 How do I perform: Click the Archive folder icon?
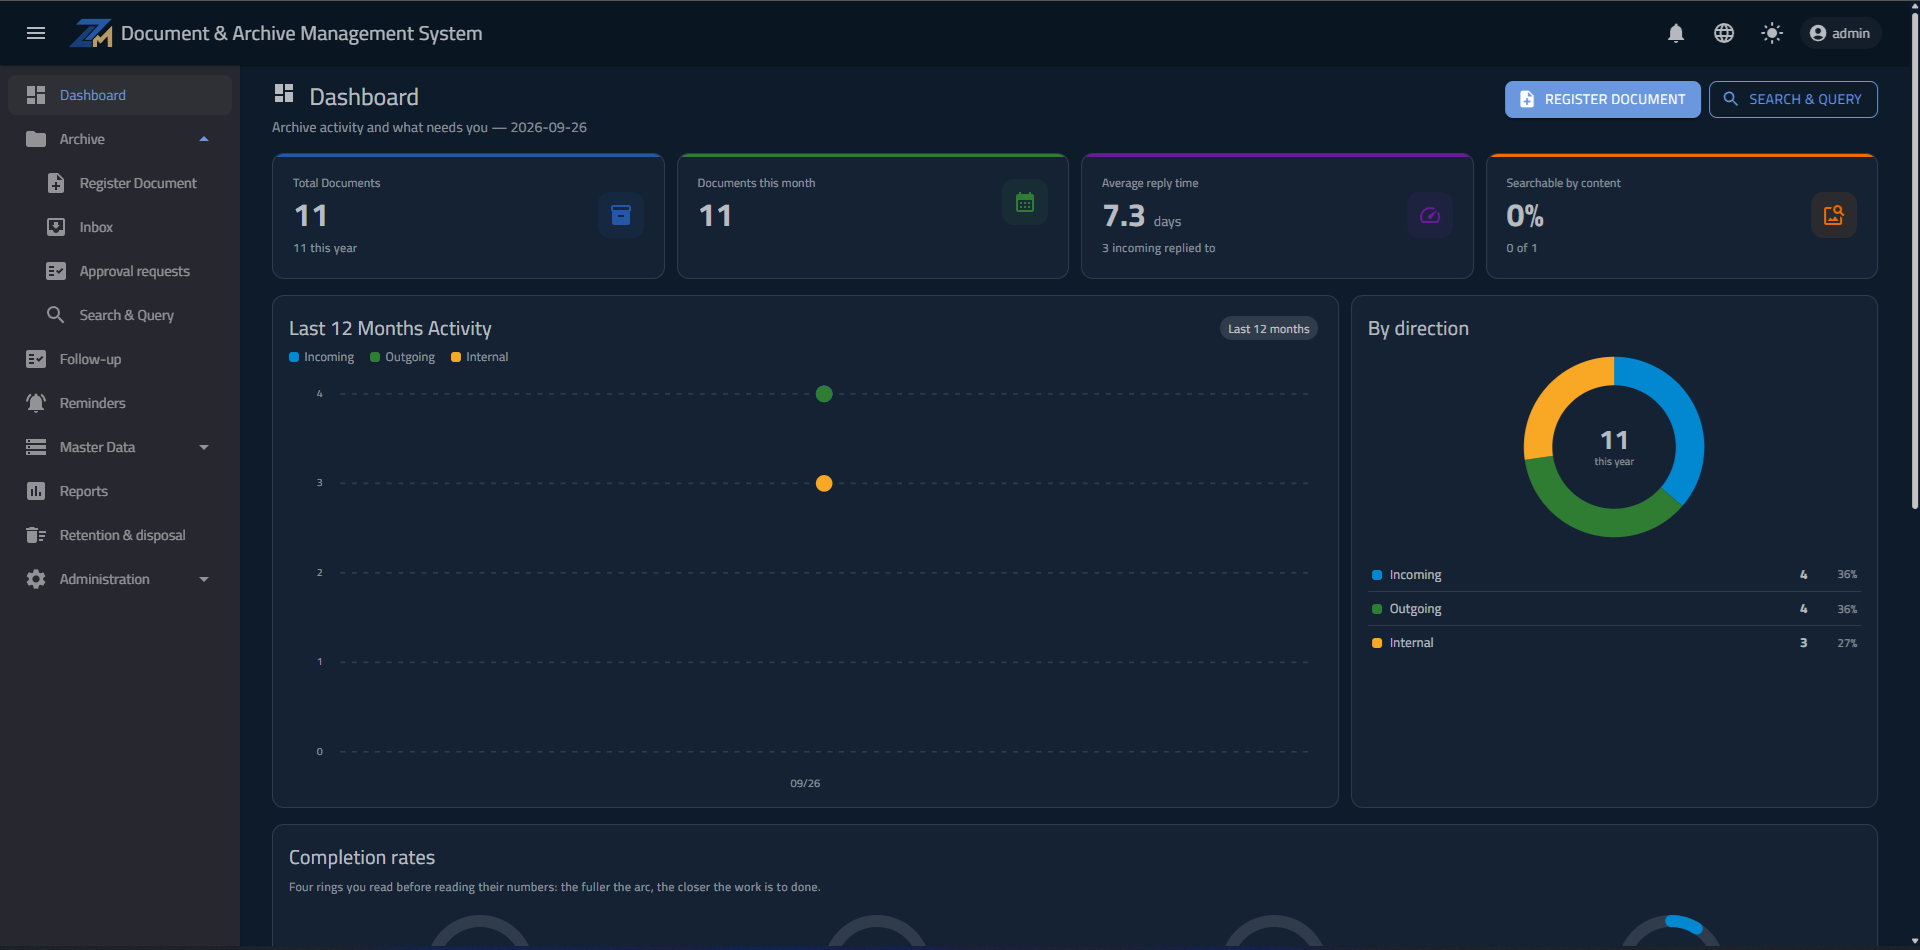[36, 139]
